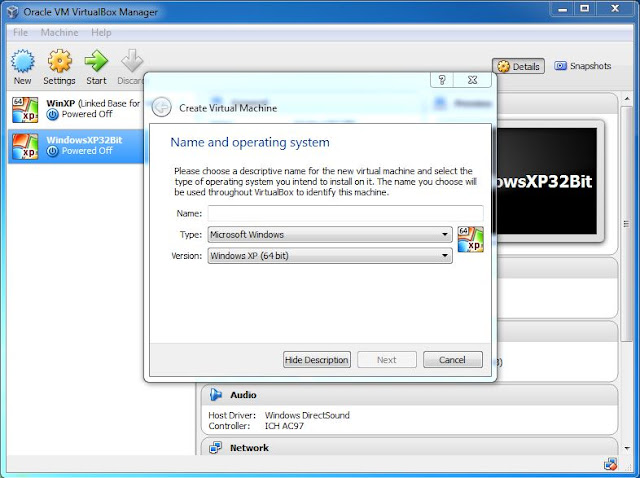Screen dimensions: 640x478
Task: Click the Audio section speaker icon
Action: click(x=216, y=395)
